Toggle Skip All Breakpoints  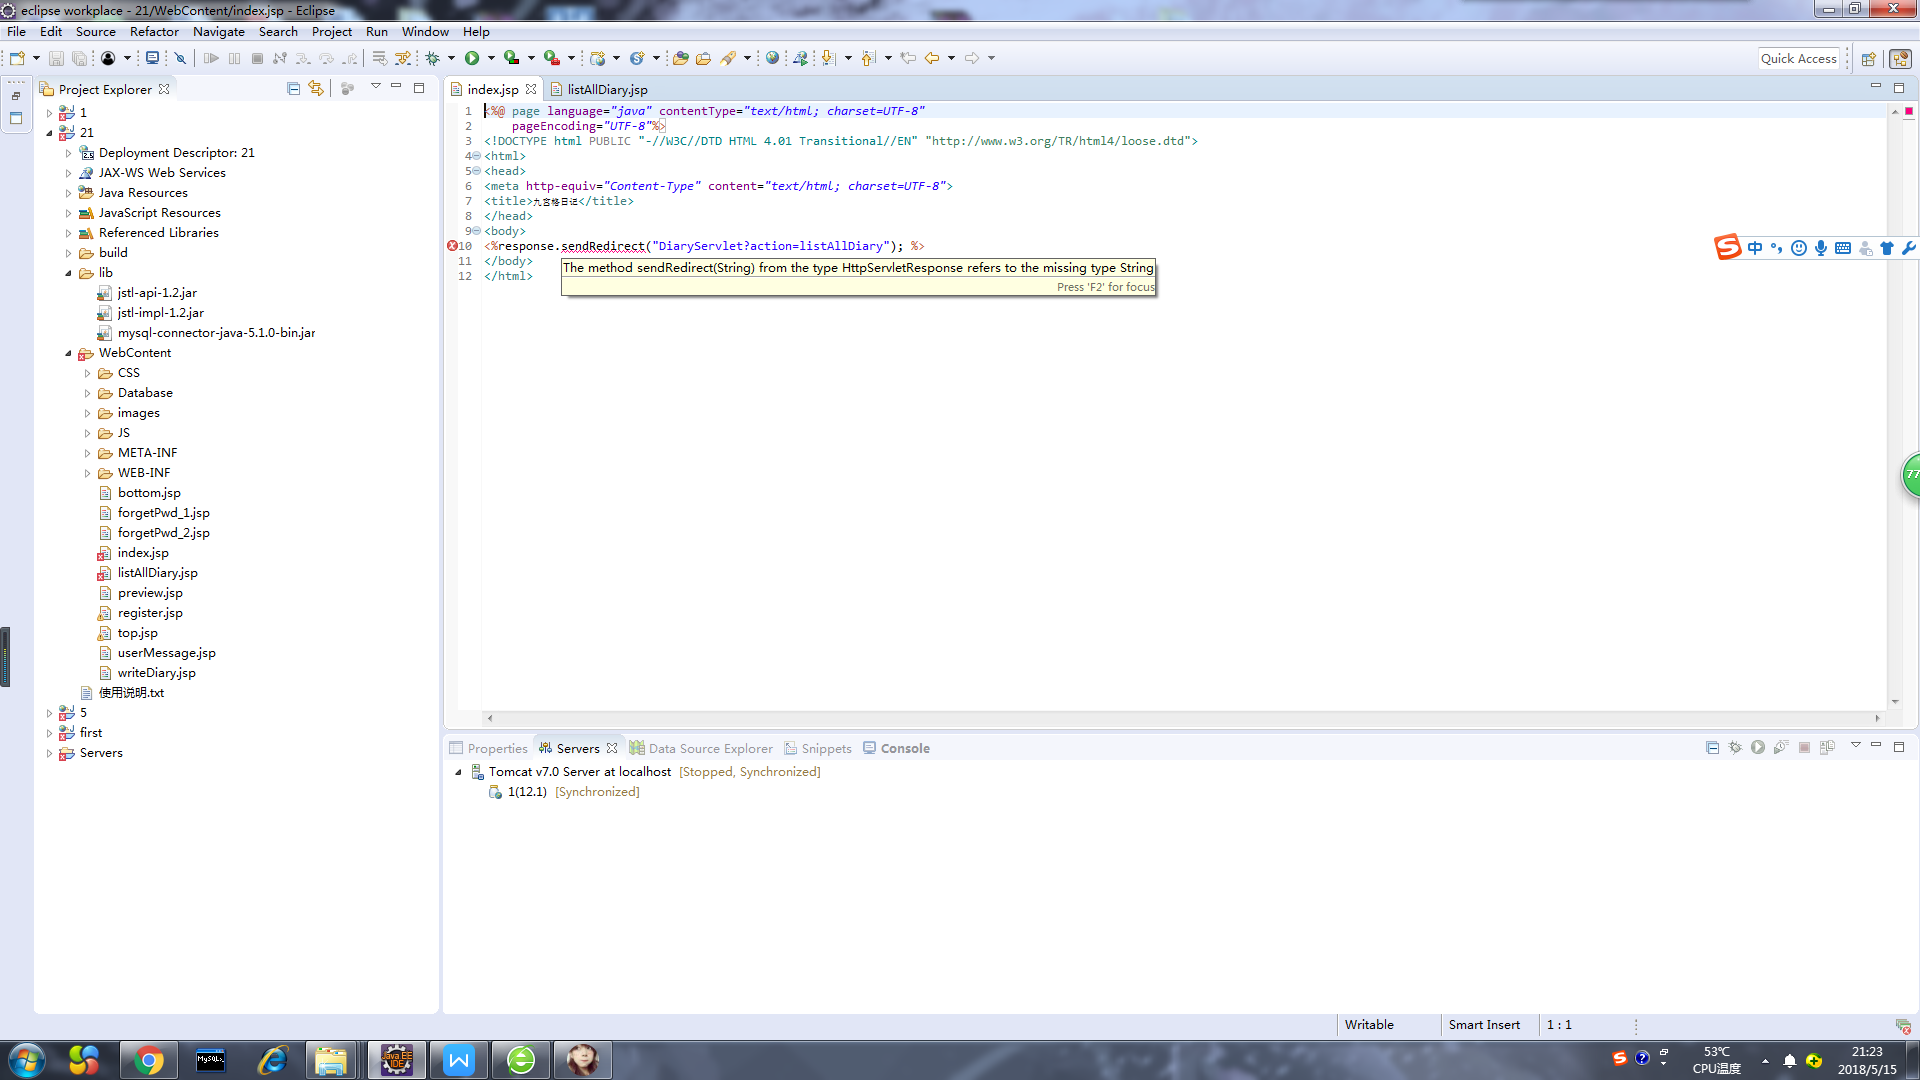tap(180, 58)
